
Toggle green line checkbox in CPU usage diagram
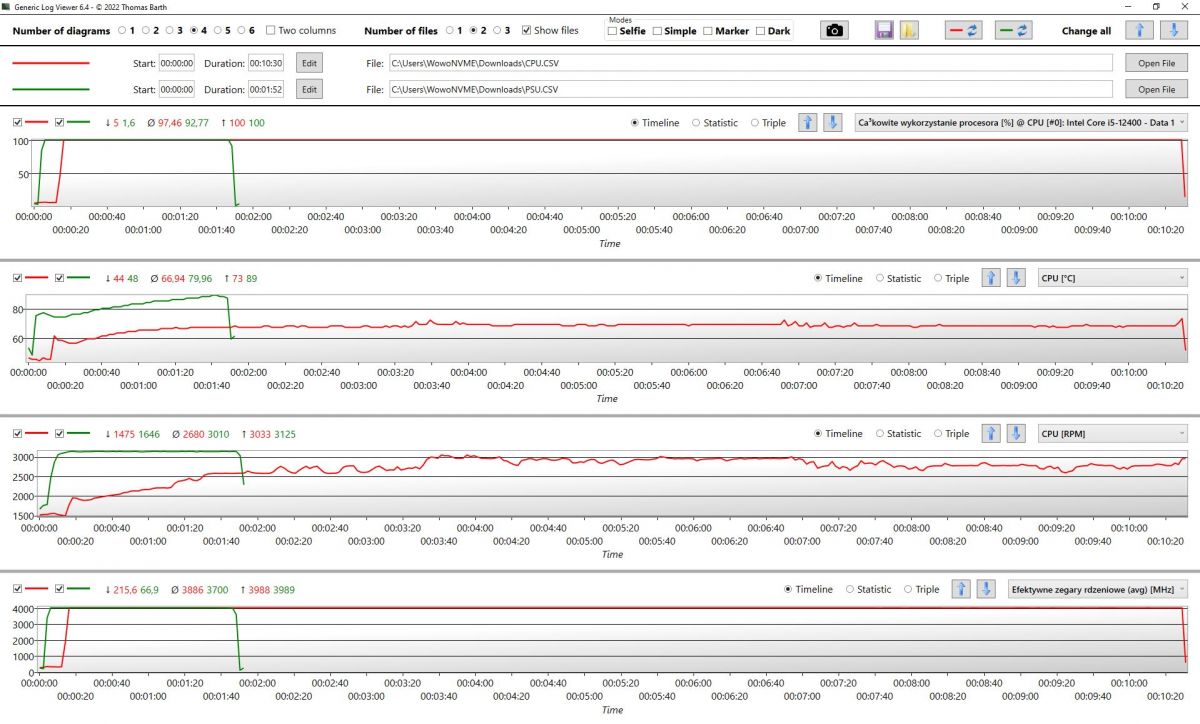coord(59,123)
